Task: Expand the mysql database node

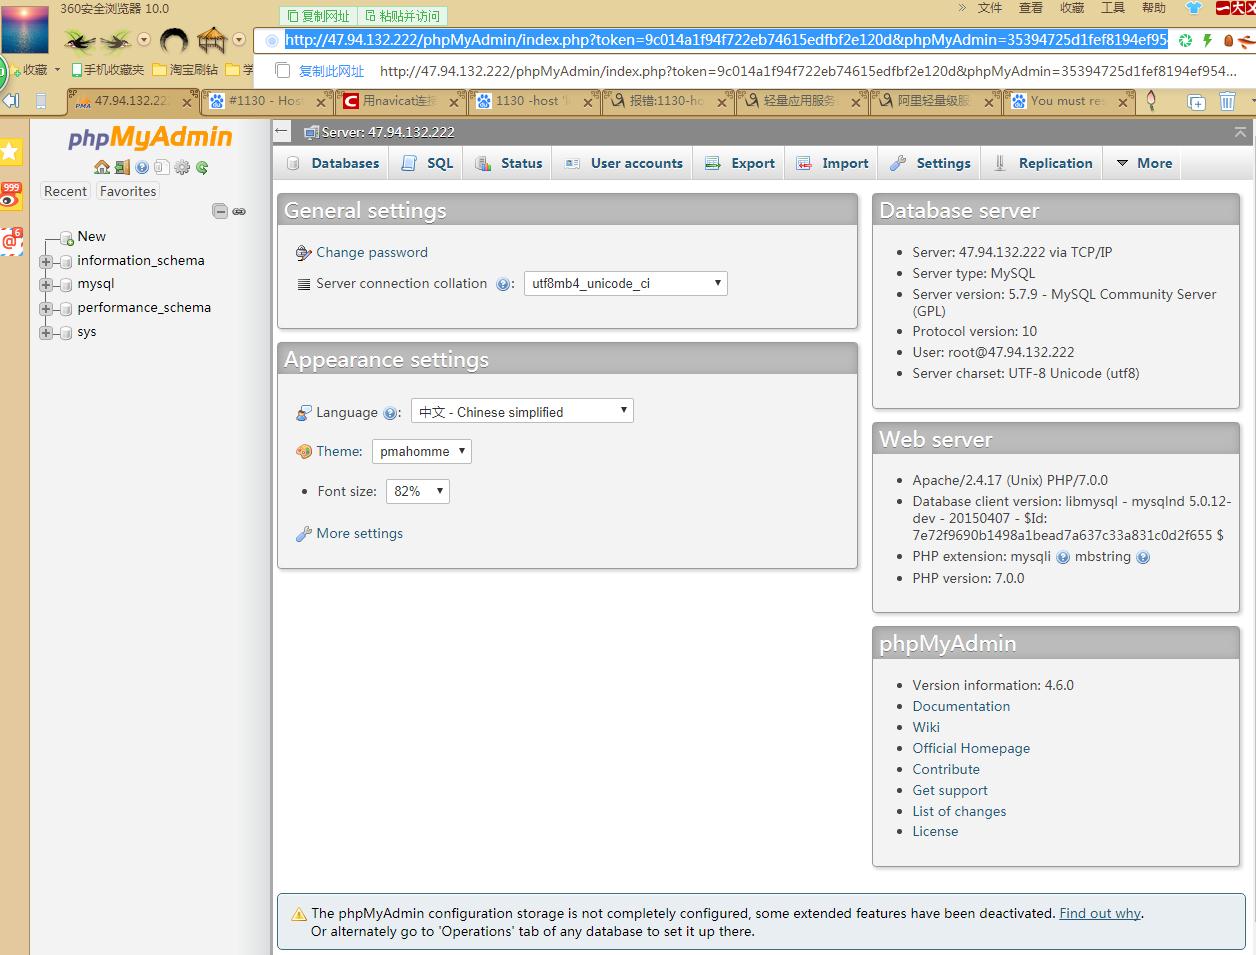Action: [45, 285]
